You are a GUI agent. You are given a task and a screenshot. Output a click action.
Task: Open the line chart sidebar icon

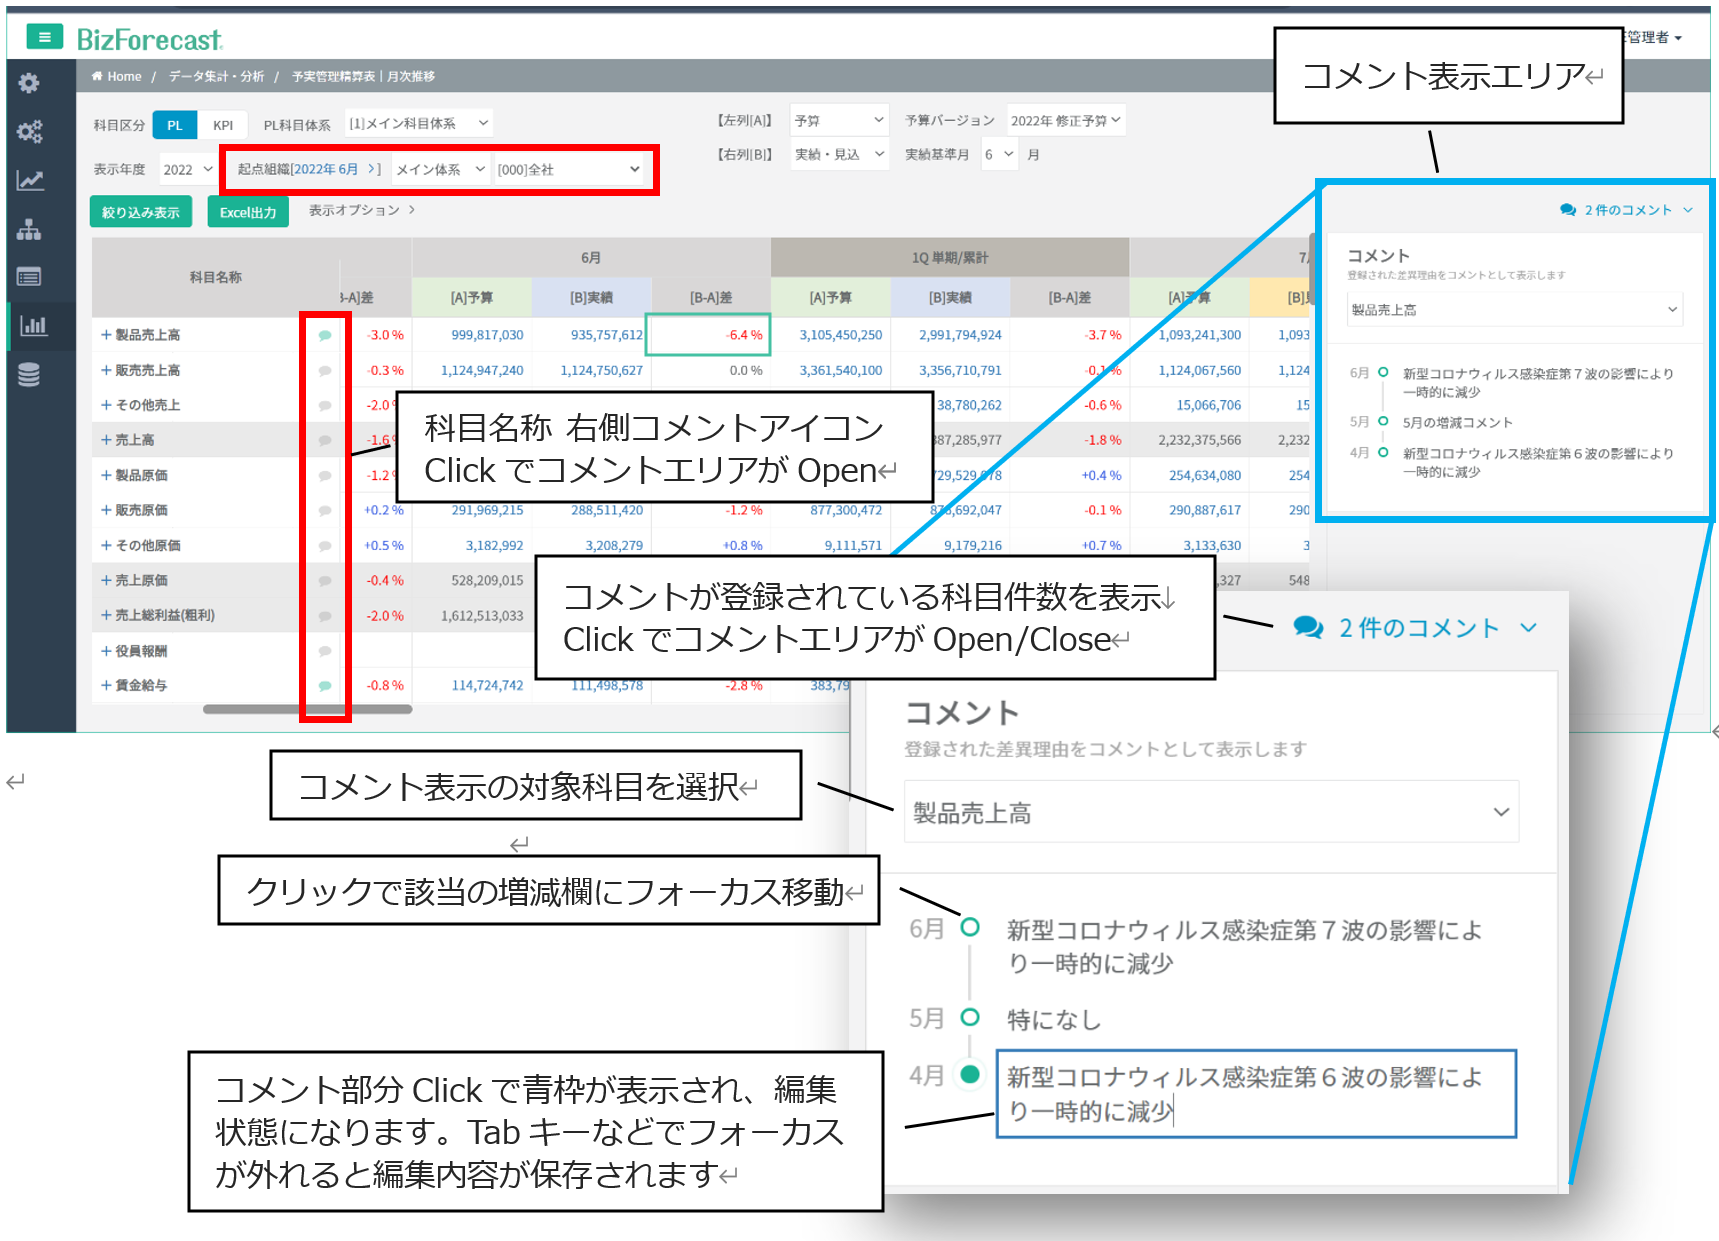29,181
